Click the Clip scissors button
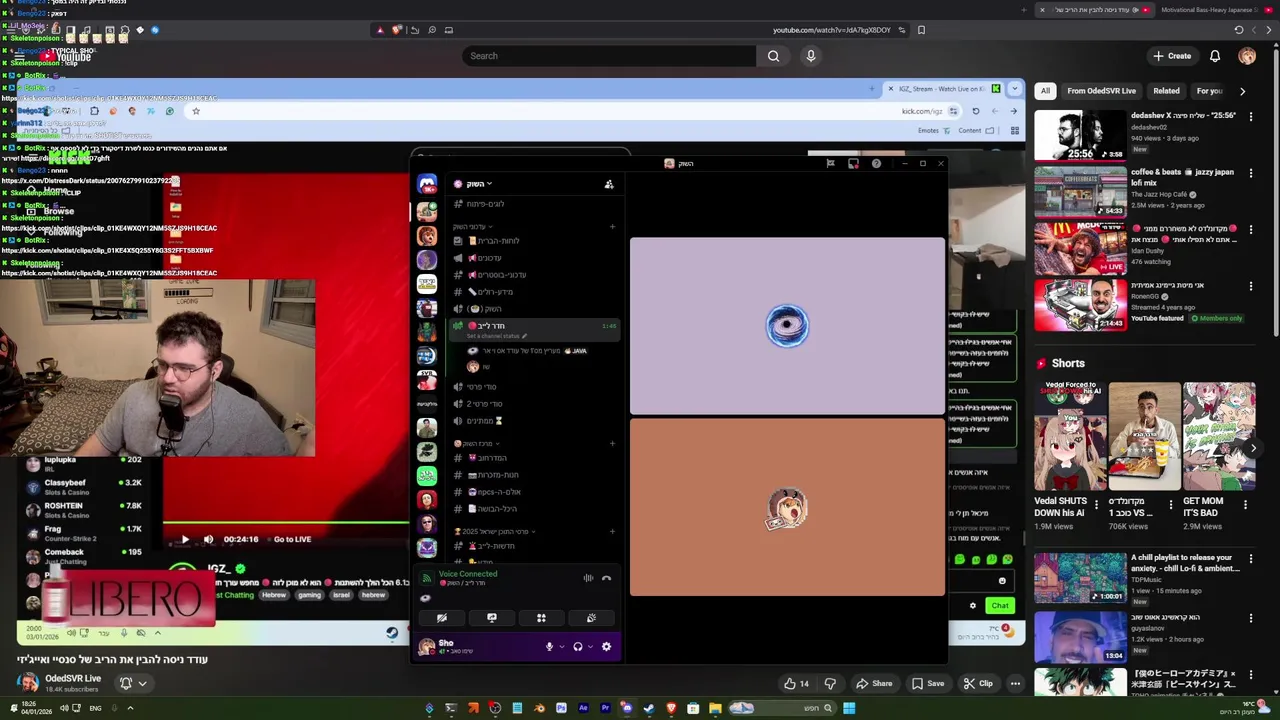 click(978, 684)
